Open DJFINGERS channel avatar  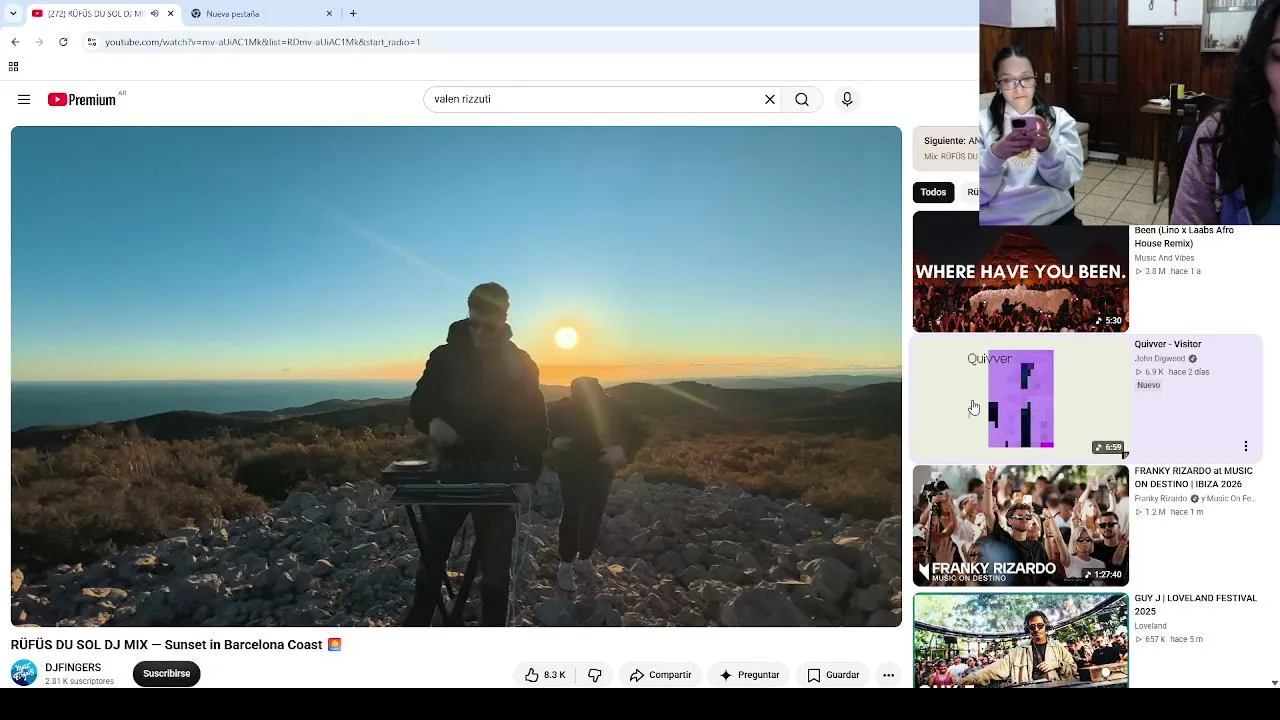[x=24, y=673]
